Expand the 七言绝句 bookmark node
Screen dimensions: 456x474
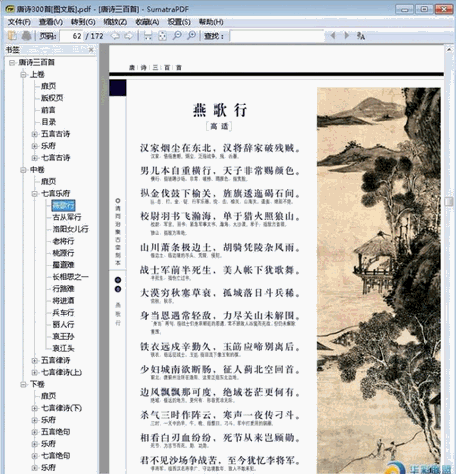click(34, 456)
